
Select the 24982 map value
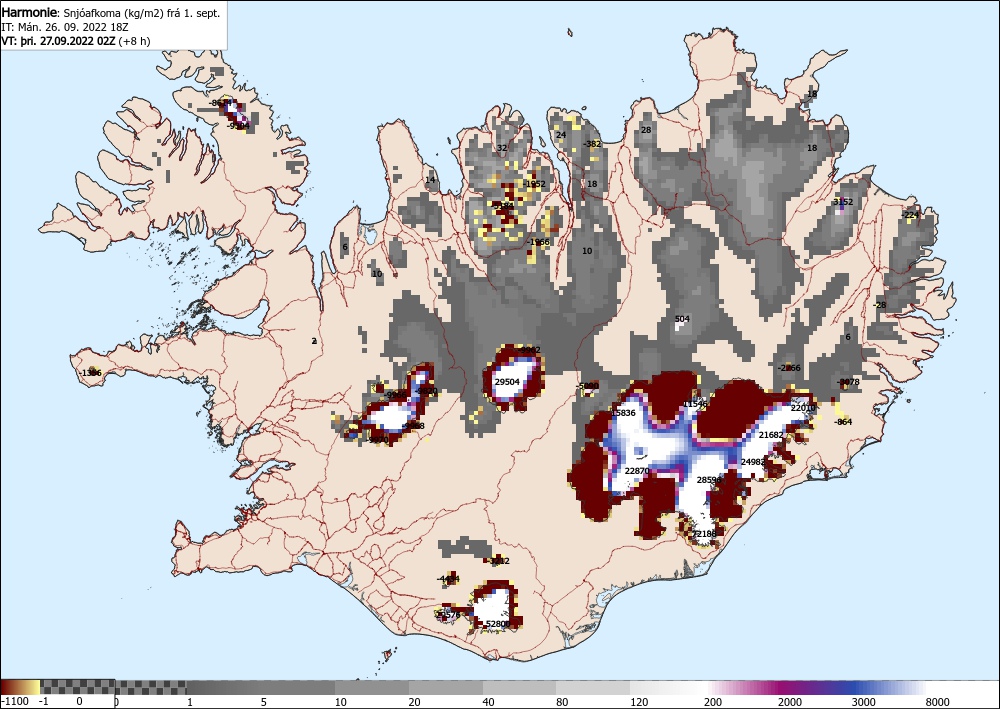coord(753,462)
